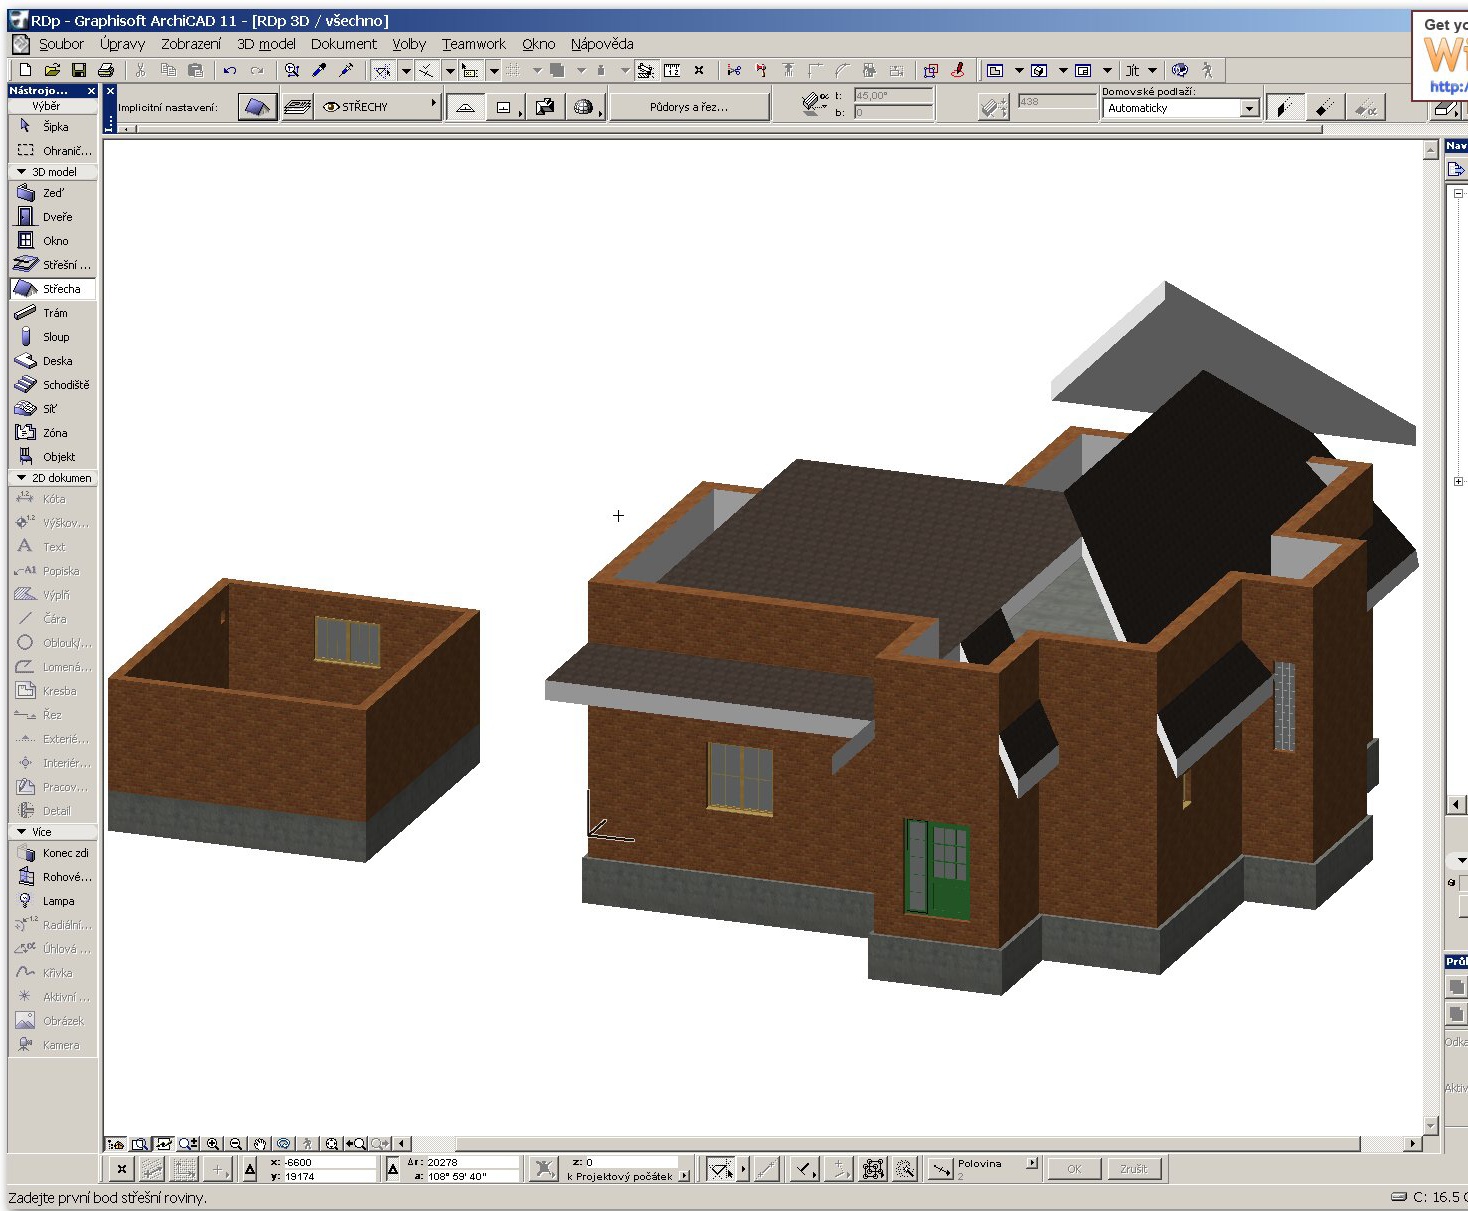This screenshot has width=1468, height=1211.
Task: Select the Rohové corner window tool
Action: [53, 877]
